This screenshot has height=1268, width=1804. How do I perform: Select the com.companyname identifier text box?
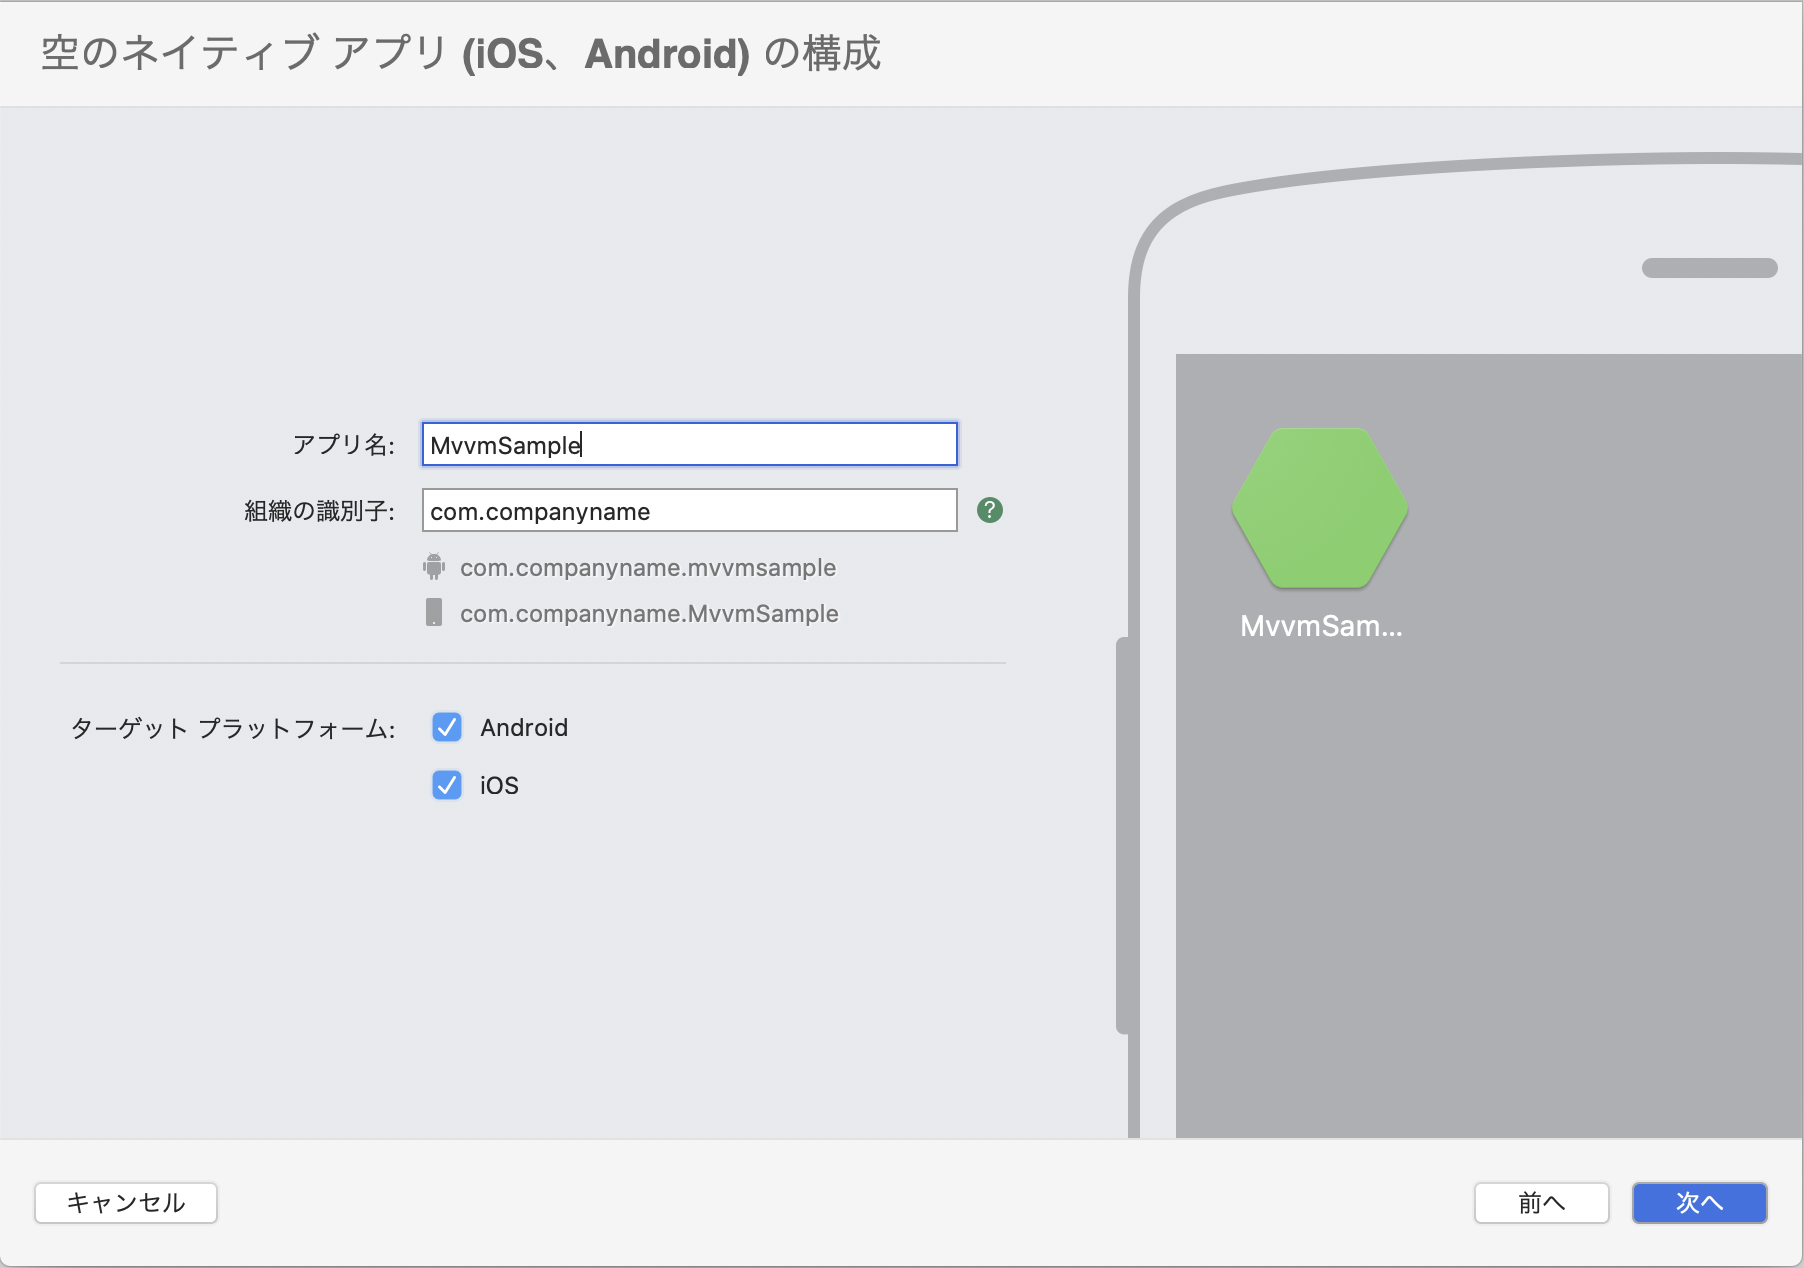point(688,510)
